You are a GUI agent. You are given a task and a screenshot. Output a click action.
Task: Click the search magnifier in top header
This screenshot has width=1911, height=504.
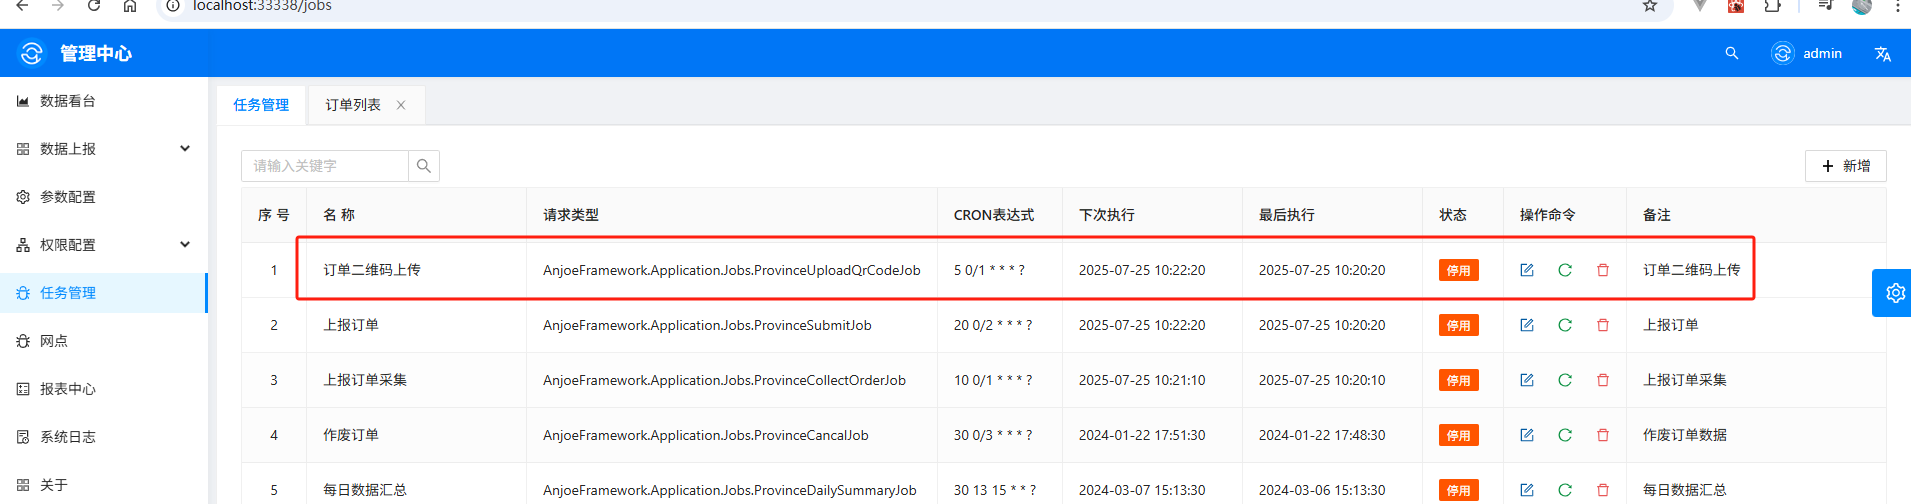1731,54
